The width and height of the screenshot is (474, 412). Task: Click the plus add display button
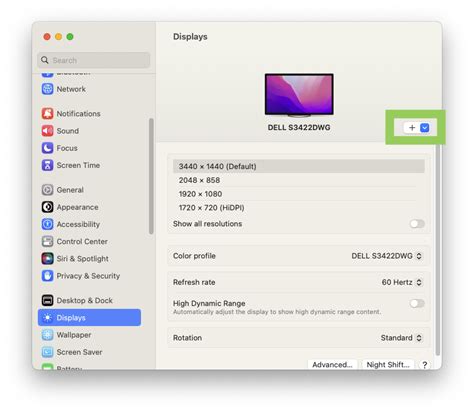pyautogui.click(x=412, y=128)
